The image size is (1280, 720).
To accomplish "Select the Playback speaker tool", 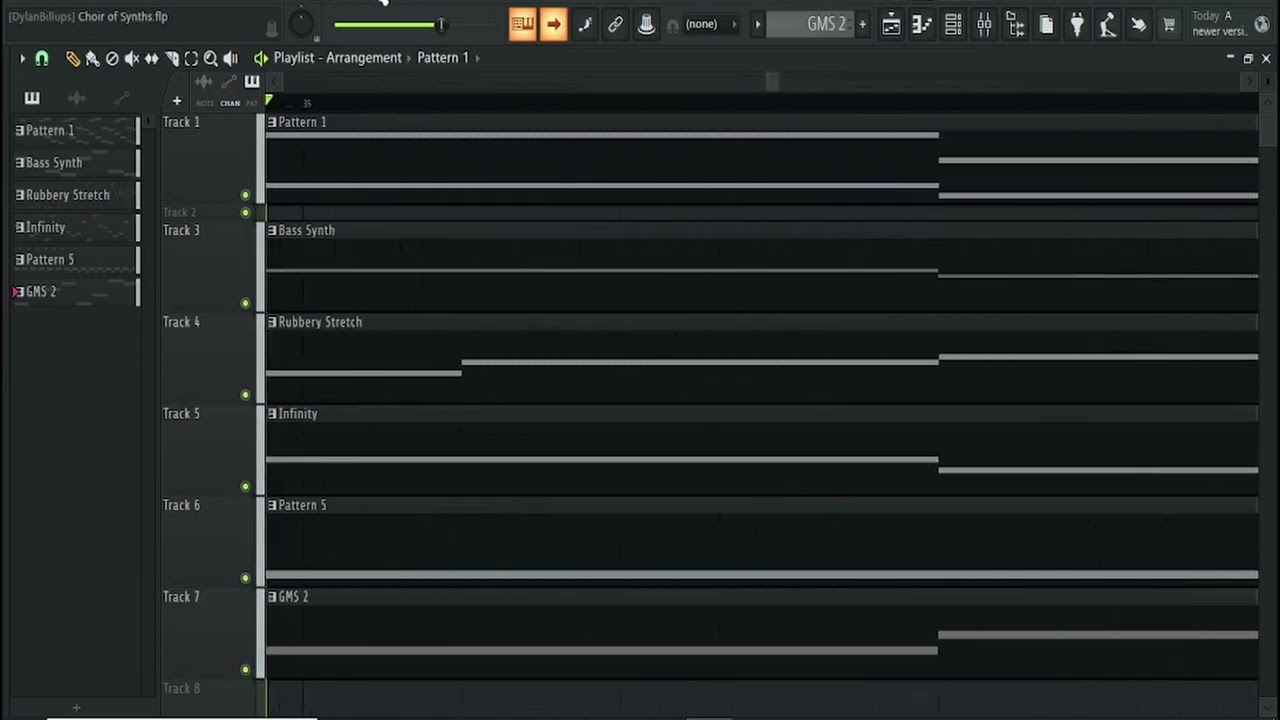I will point(230,59).
